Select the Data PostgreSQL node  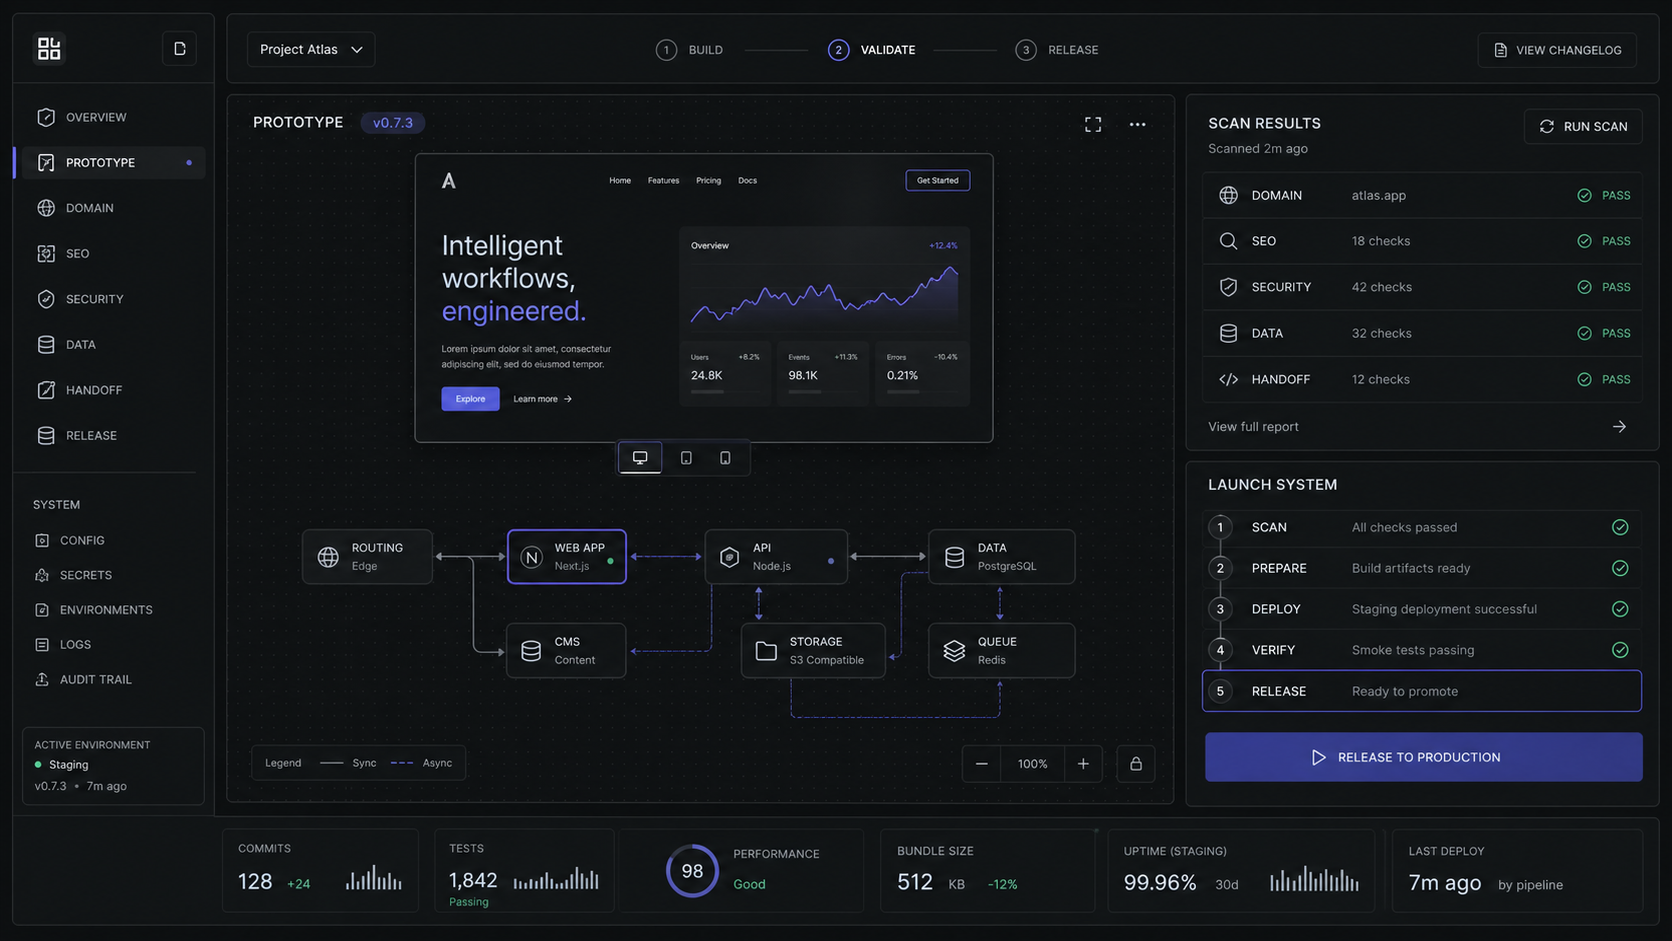[1001, 557]
